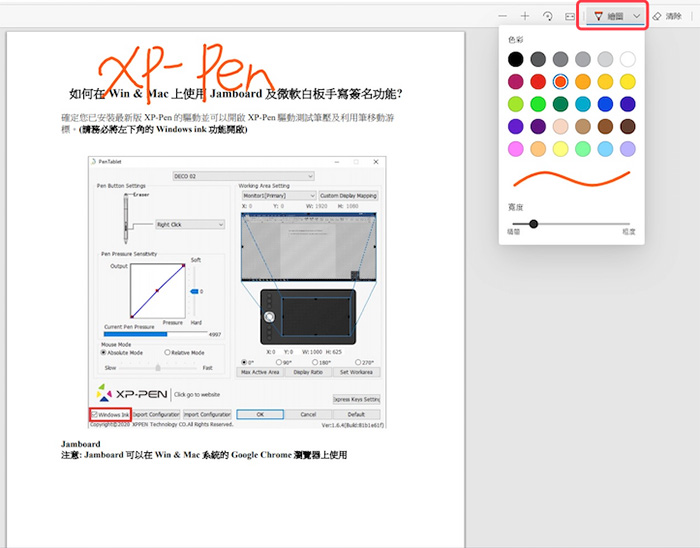Click the Display Ratio button
700x548 pixels.
(x=308, y=372)
